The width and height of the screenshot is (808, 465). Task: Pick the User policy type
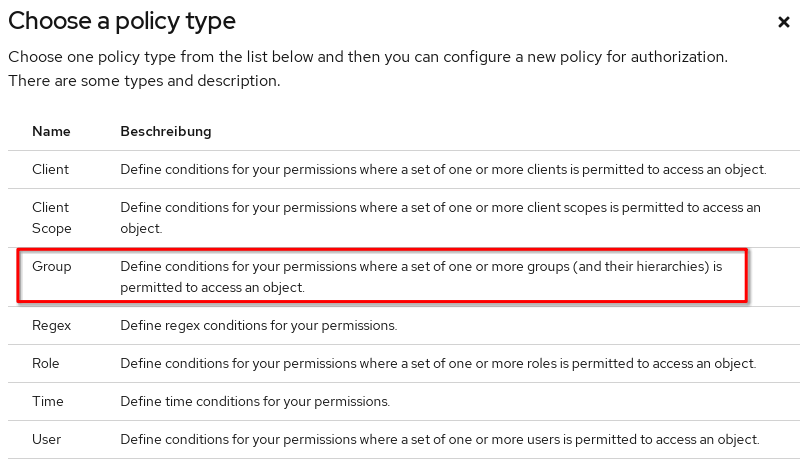coord(47,439)
